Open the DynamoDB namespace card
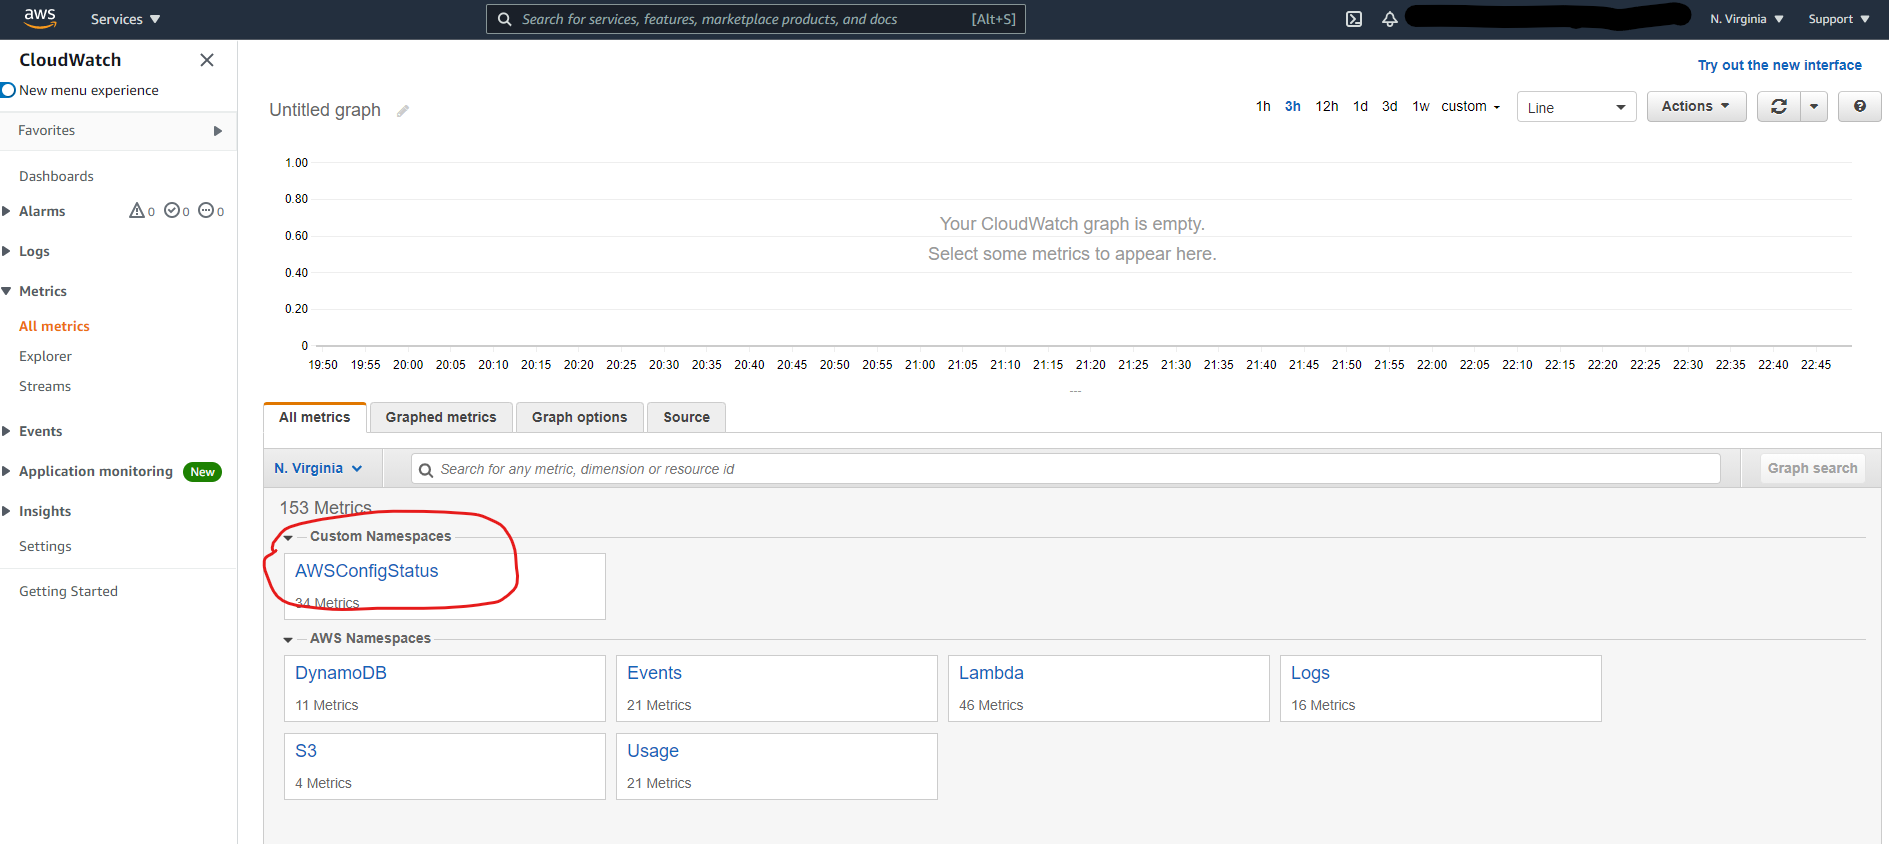 click(445, 688)
